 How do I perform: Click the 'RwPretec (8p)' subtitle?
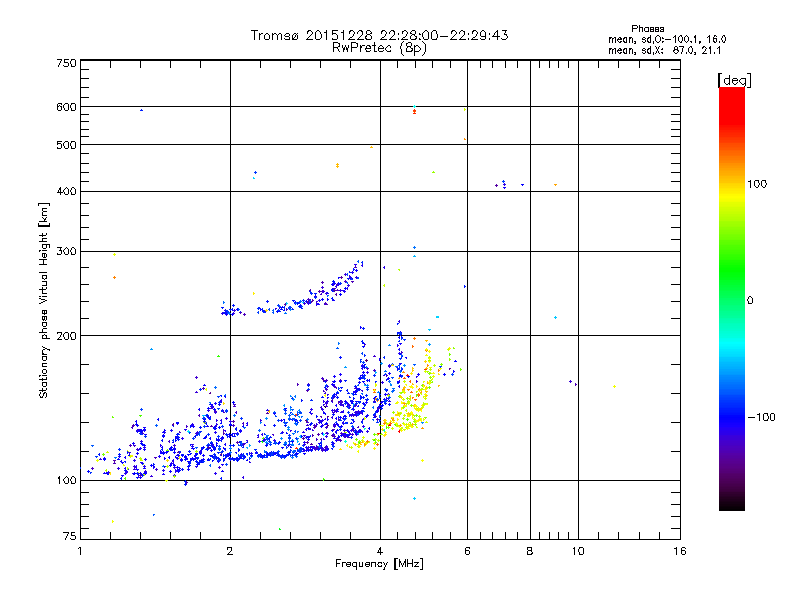tap(379, 48)
